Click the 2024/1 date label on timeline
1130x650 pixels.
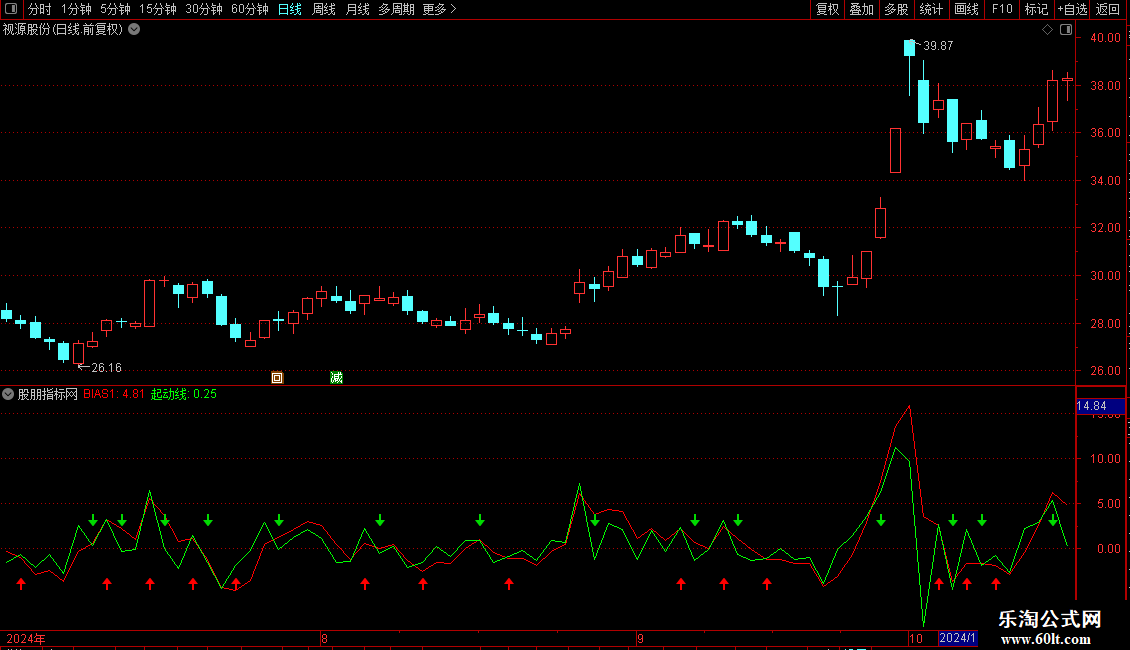coord(957,638)
